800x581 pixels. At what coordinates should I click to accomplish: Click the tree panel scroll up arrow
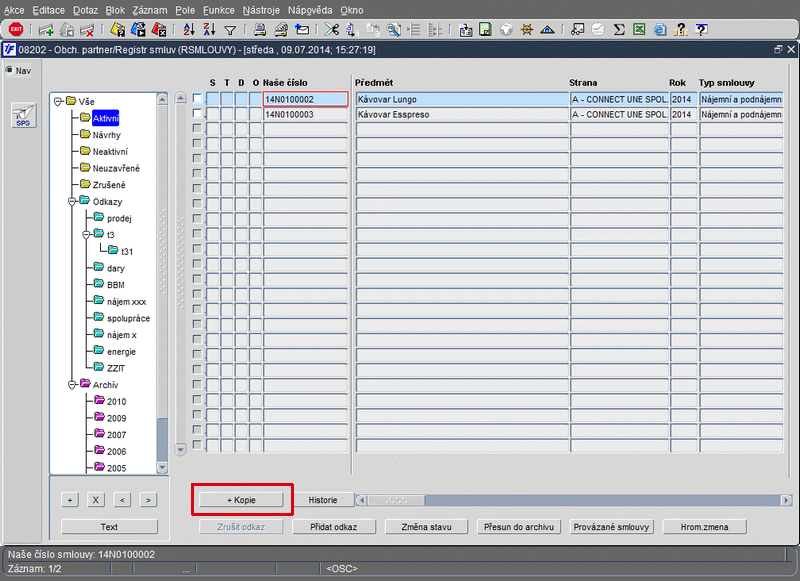click(162, 98)
